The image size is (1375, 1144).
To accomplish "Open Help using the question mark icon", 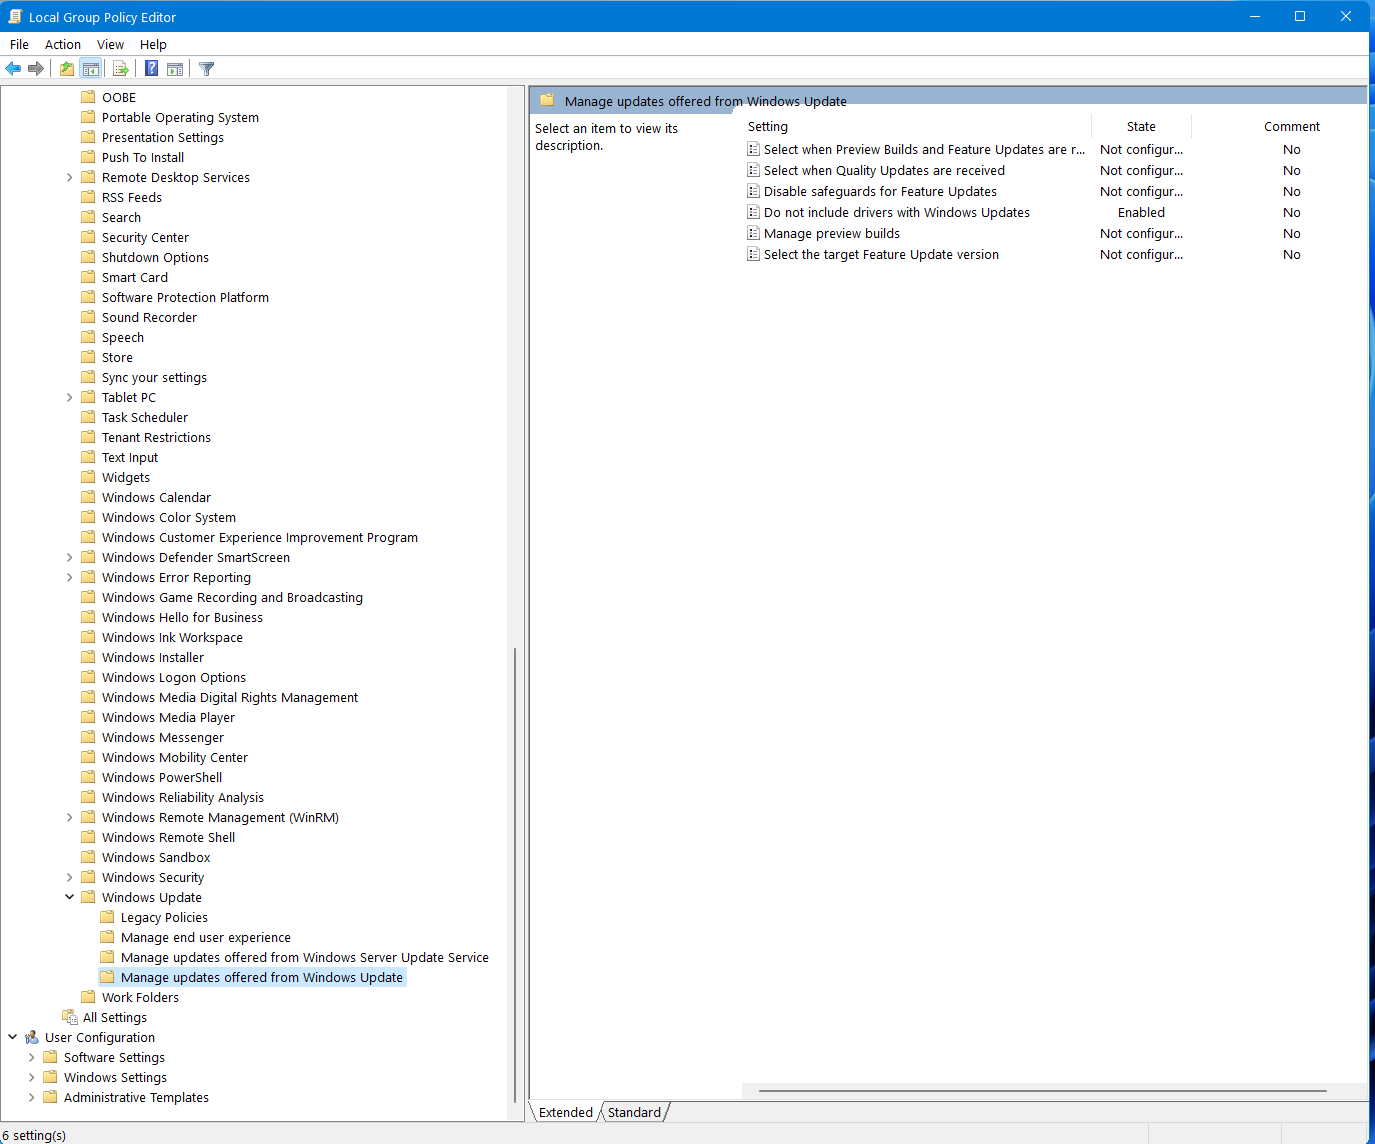I will tap(151, 69).
